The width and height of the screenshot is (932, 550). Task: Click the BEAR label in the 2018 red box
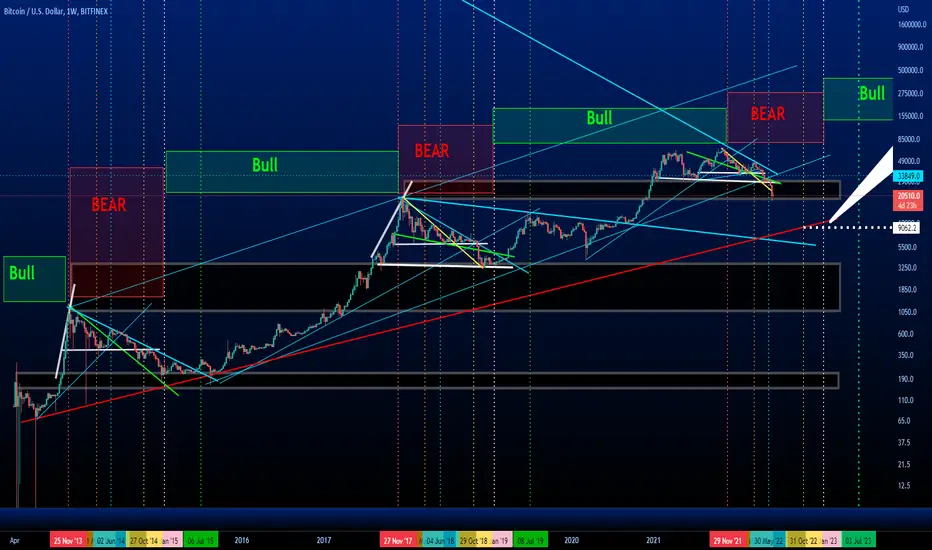pyautogui.click(x=432, y=151)
